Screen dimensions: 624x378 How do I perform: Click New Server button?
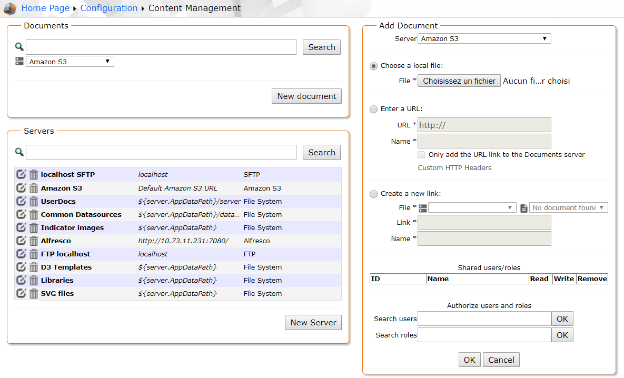point(313,322)
